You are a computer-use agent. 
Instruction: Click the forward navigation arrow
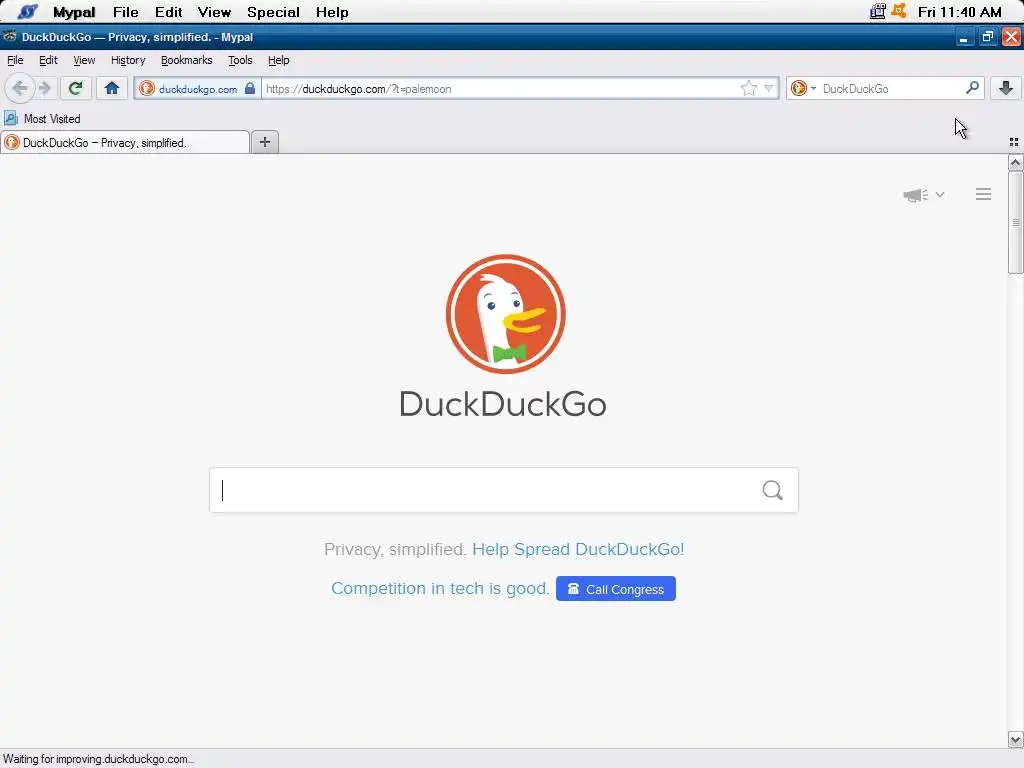click(44, 88)
